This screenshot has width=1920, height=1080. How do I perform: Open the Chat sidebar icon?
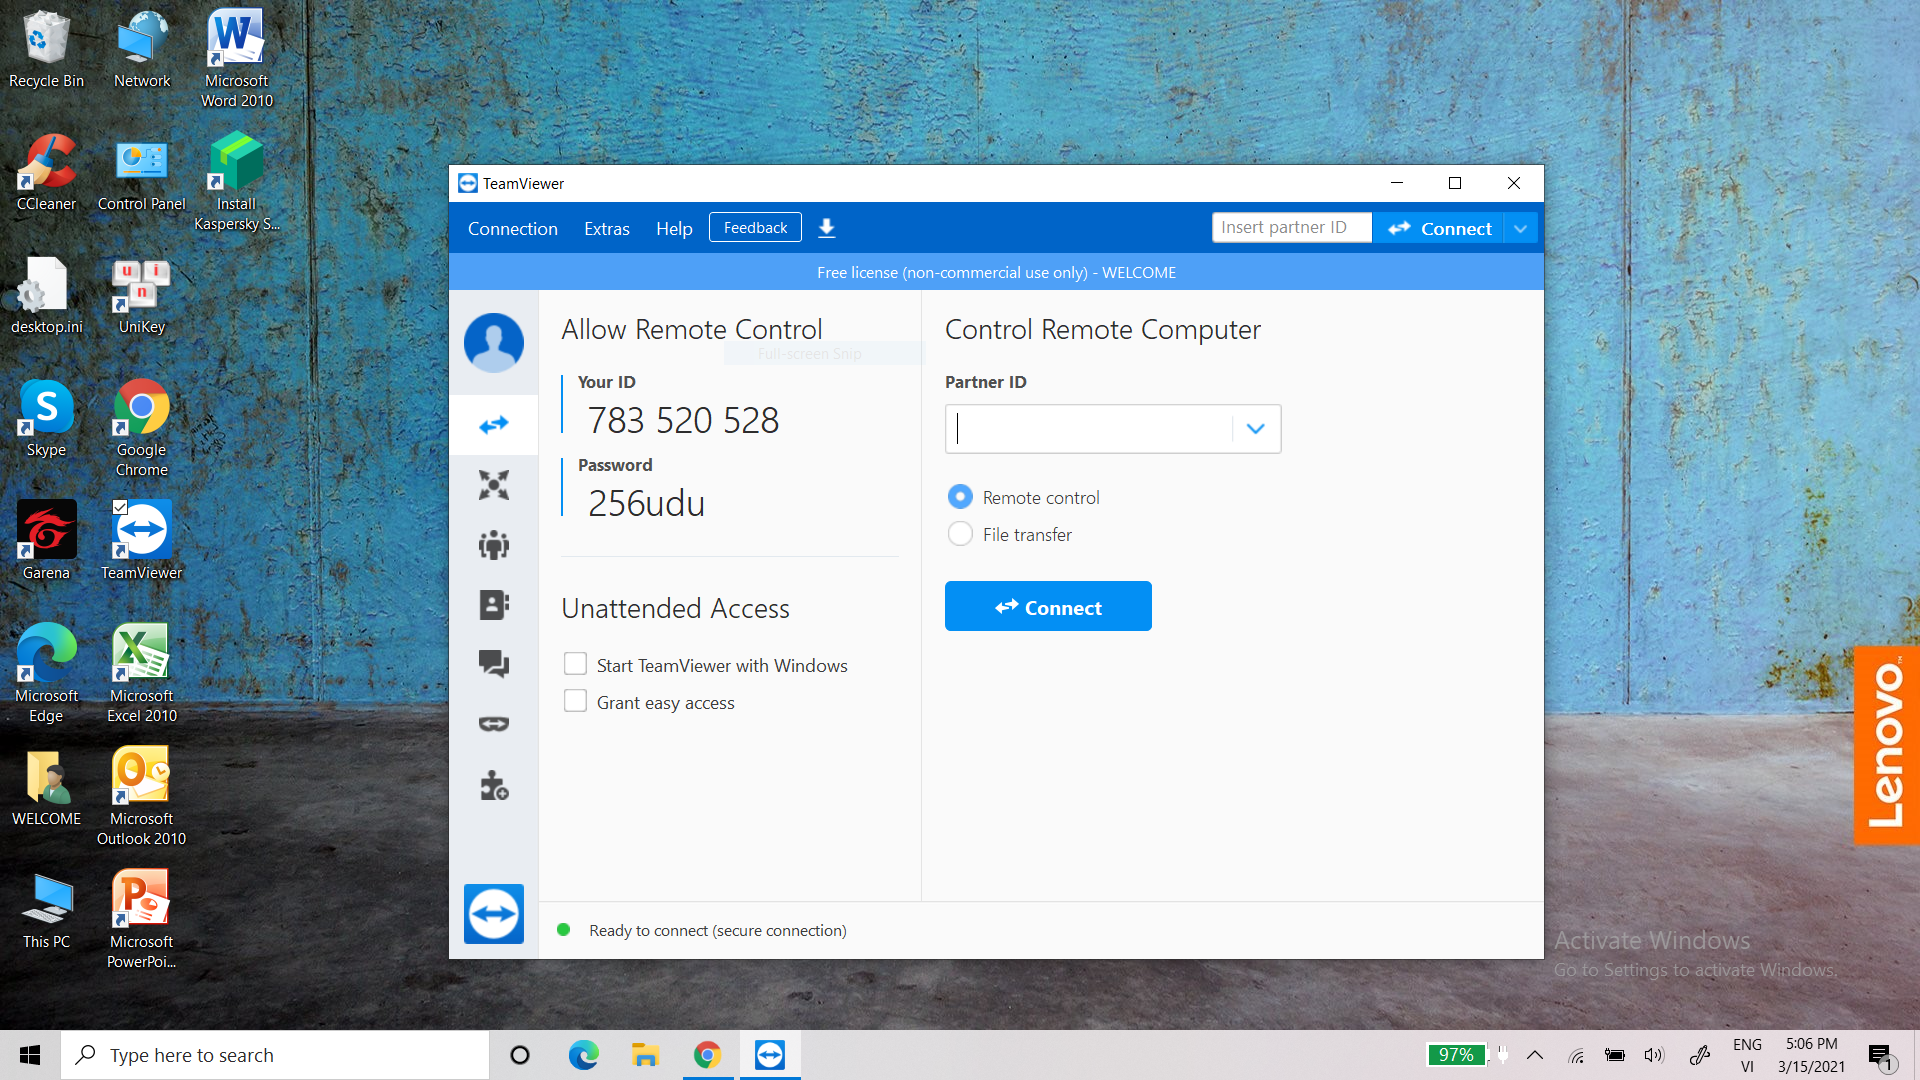point(494,664)
